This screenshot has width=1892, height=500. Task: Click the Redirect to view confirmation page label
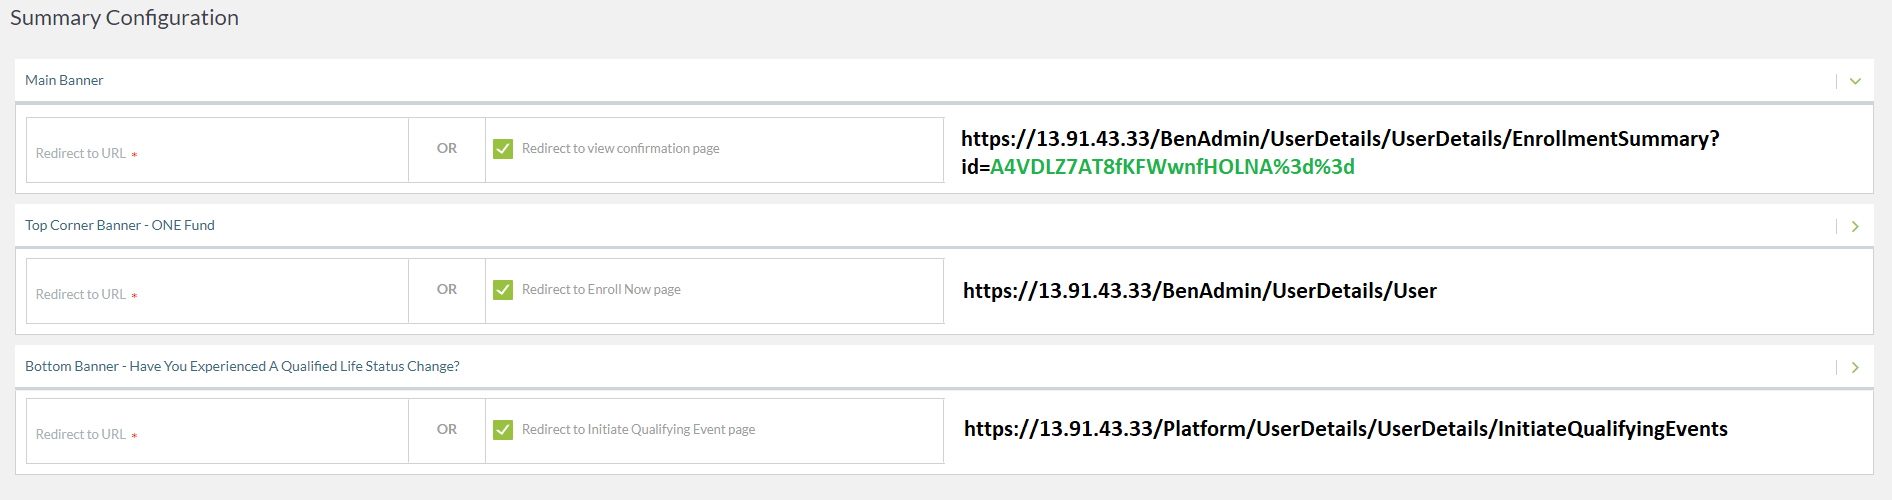(x=620, y=149)
